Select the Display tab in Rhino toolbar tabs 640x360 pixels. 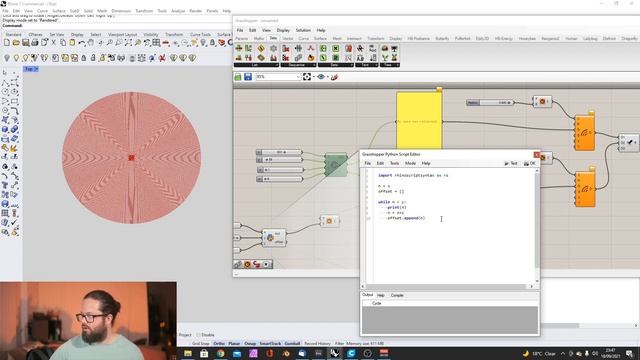pyautogui.click(x=77, y=35)
